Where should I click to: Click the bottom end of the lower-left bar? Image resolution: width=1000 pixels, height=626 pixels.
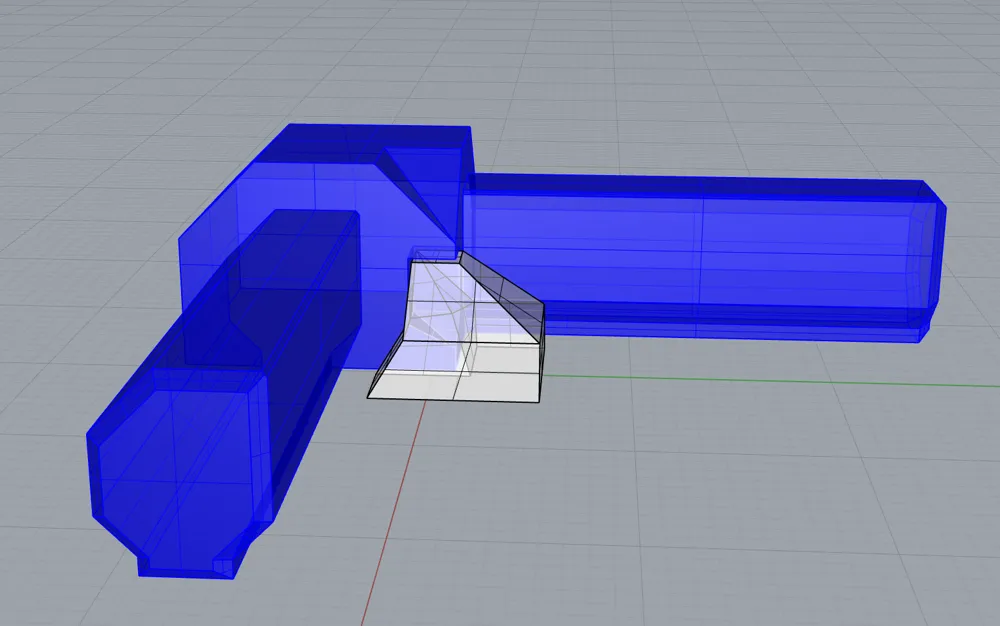pos(180,555)
